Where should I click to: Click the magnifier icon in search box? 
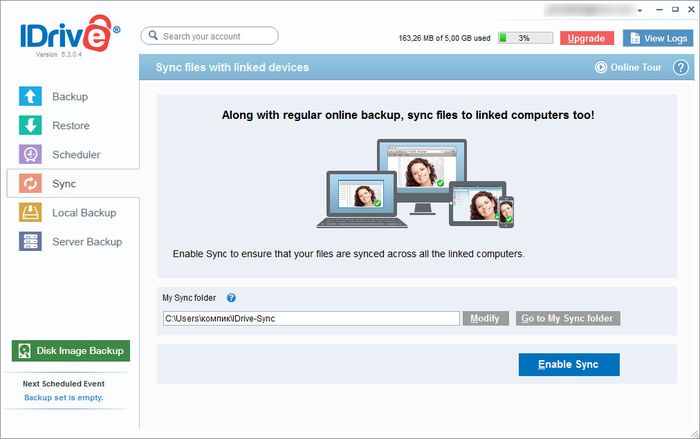click(153, 36)
